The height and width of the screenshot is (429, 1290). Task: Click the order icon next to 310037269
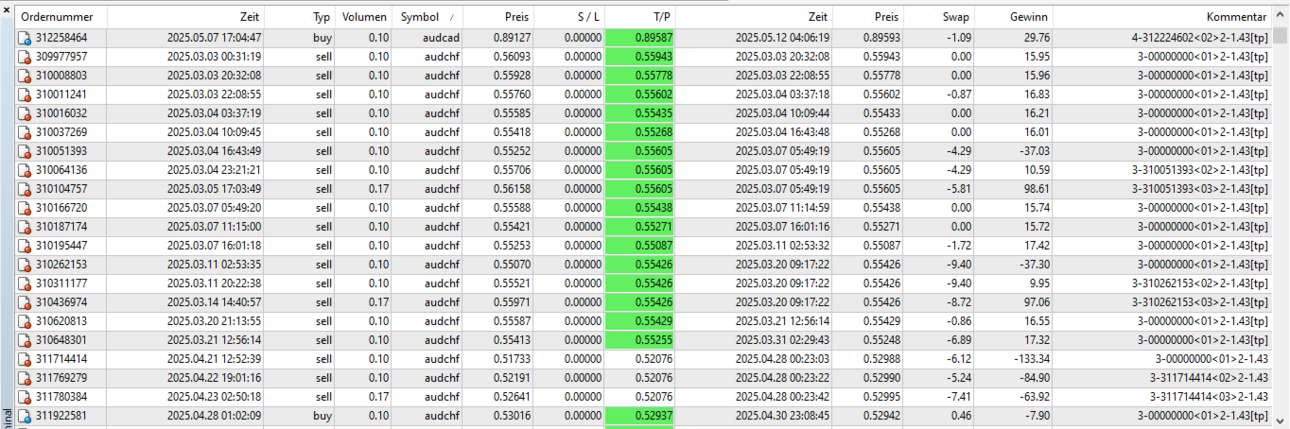pyautogui.click(x=24, y=132)
